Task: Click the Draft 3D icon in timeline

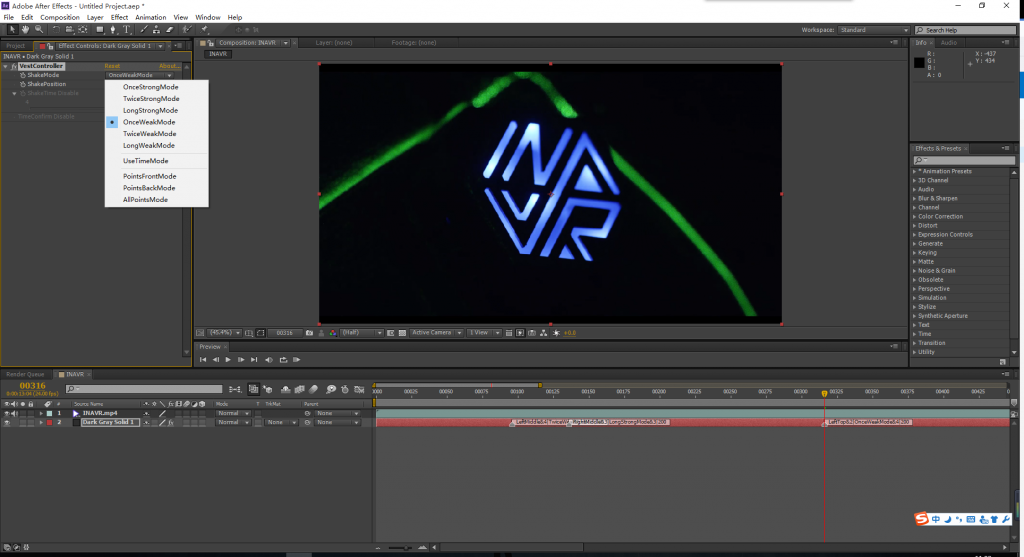Action: pos(268,389)
